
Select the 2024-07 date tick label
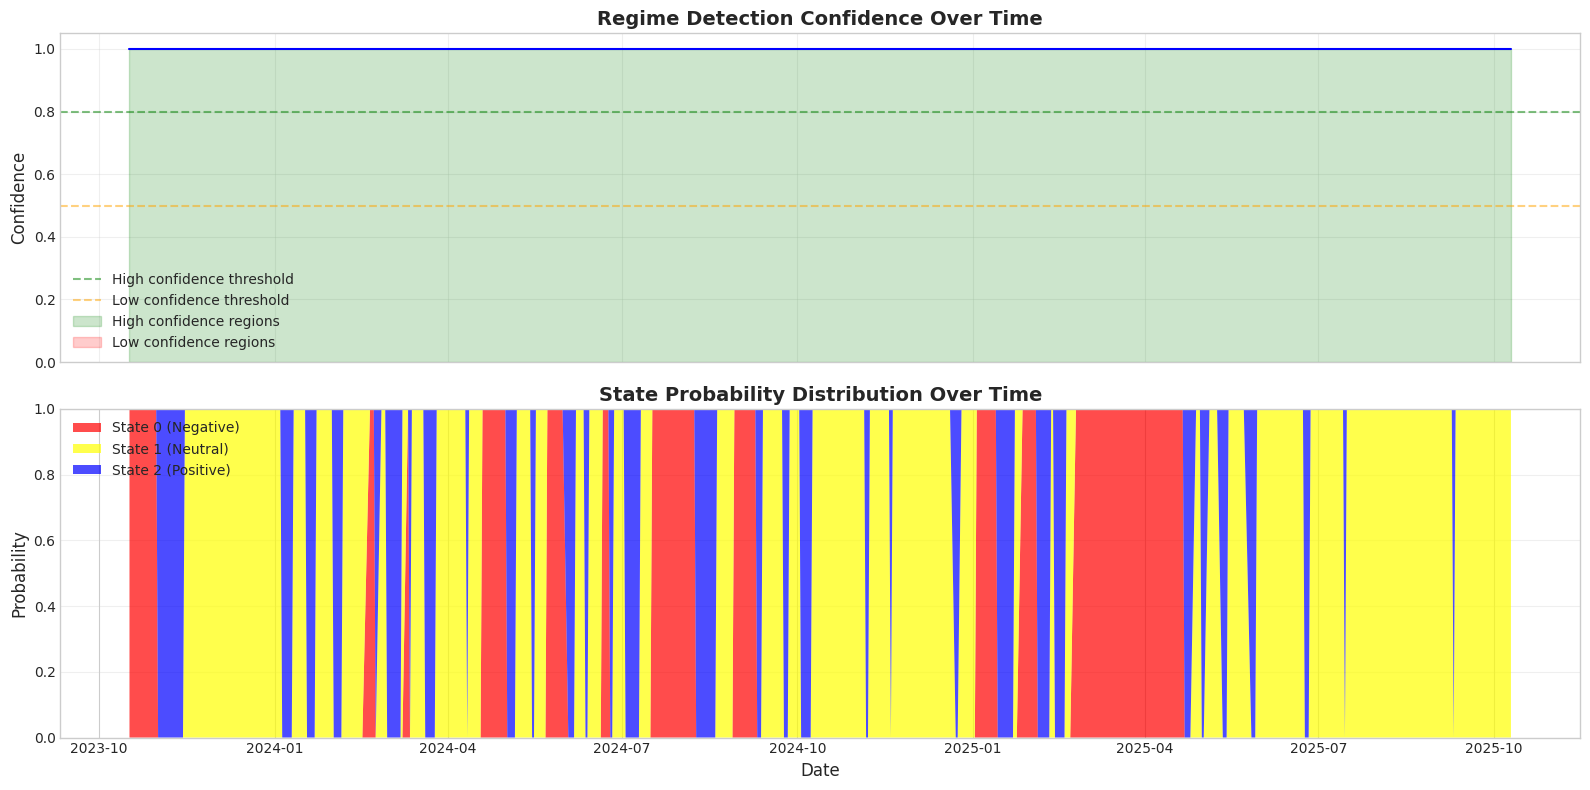click(622, 748)
